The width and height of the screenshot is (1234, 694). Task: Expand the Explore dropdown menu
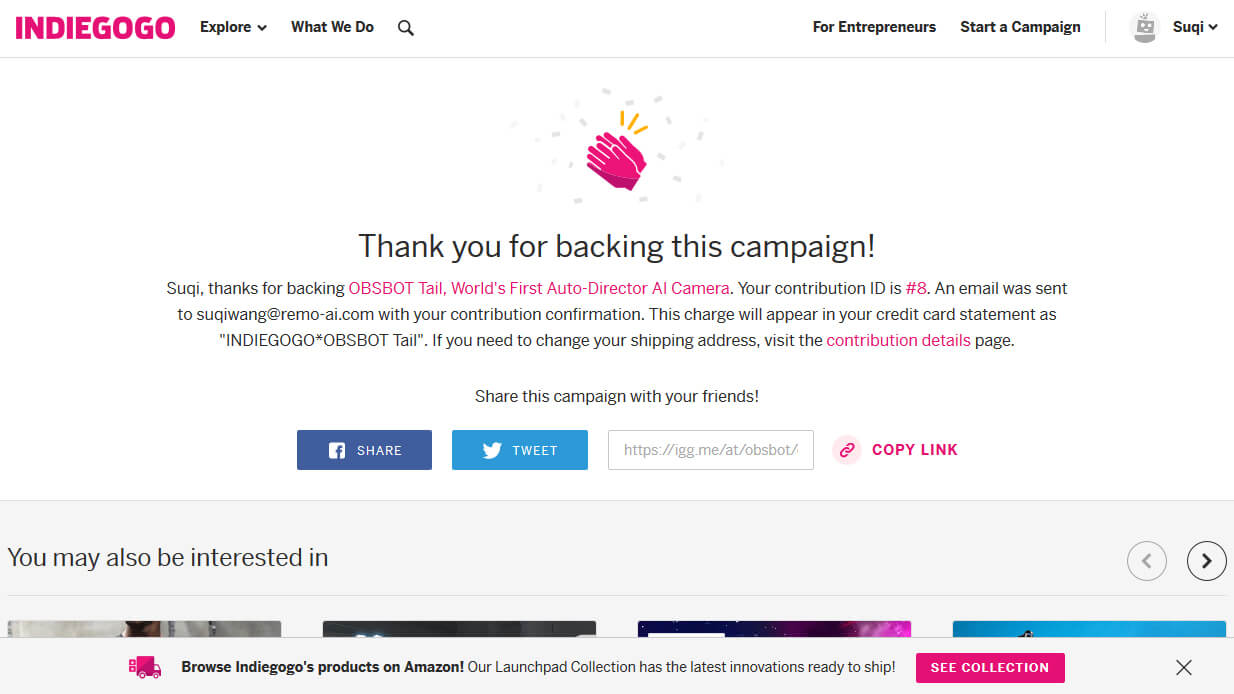click(233, 27)
